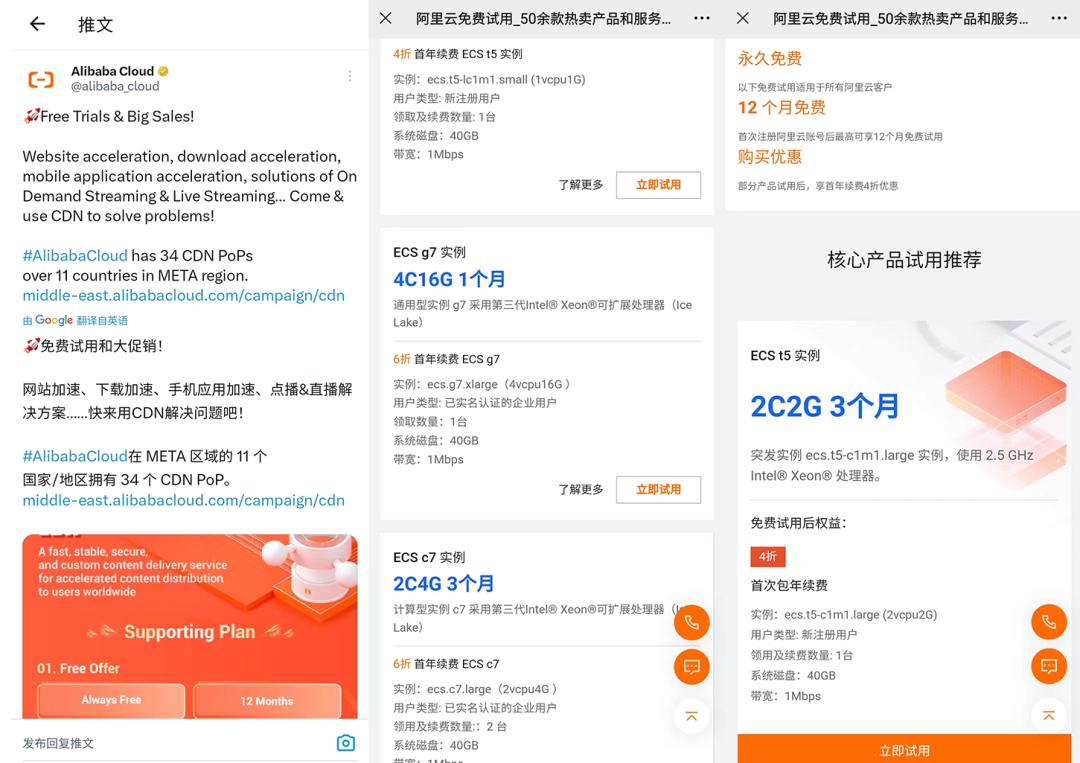1080x763 pixels.
Task: Click ECS c7 实例 card label
Action: click(x=429, y=557)
